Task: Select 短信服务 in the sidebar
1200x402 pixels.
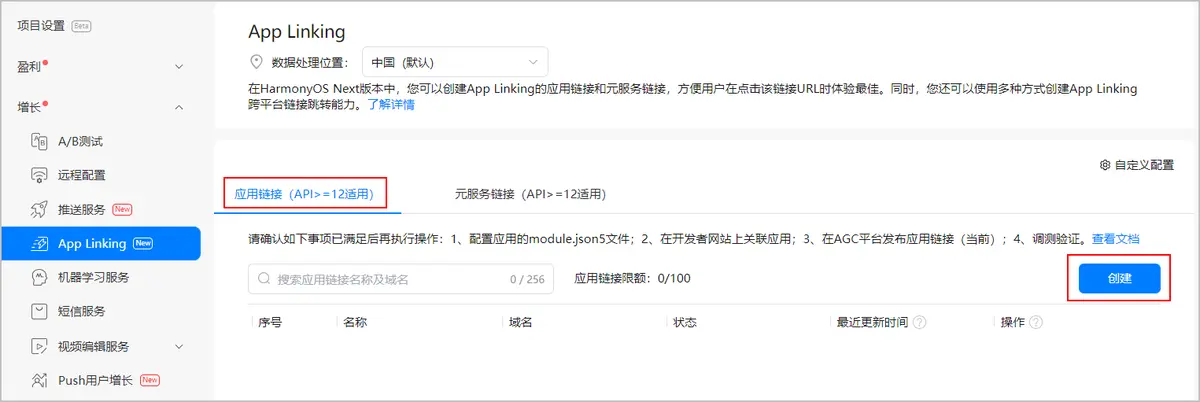Action: (82, 311)
